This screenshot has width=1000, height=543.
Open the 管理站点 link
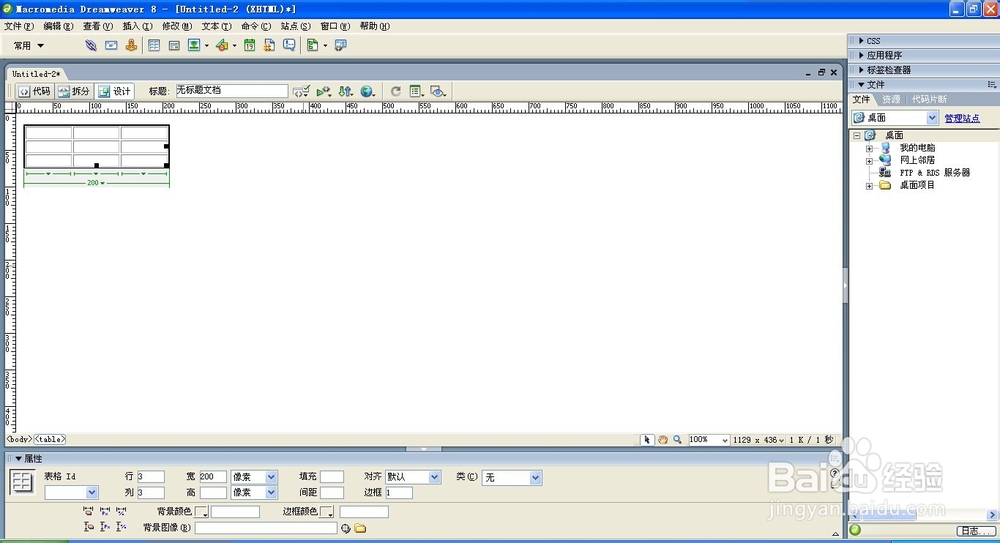click(x=962, y=118)
